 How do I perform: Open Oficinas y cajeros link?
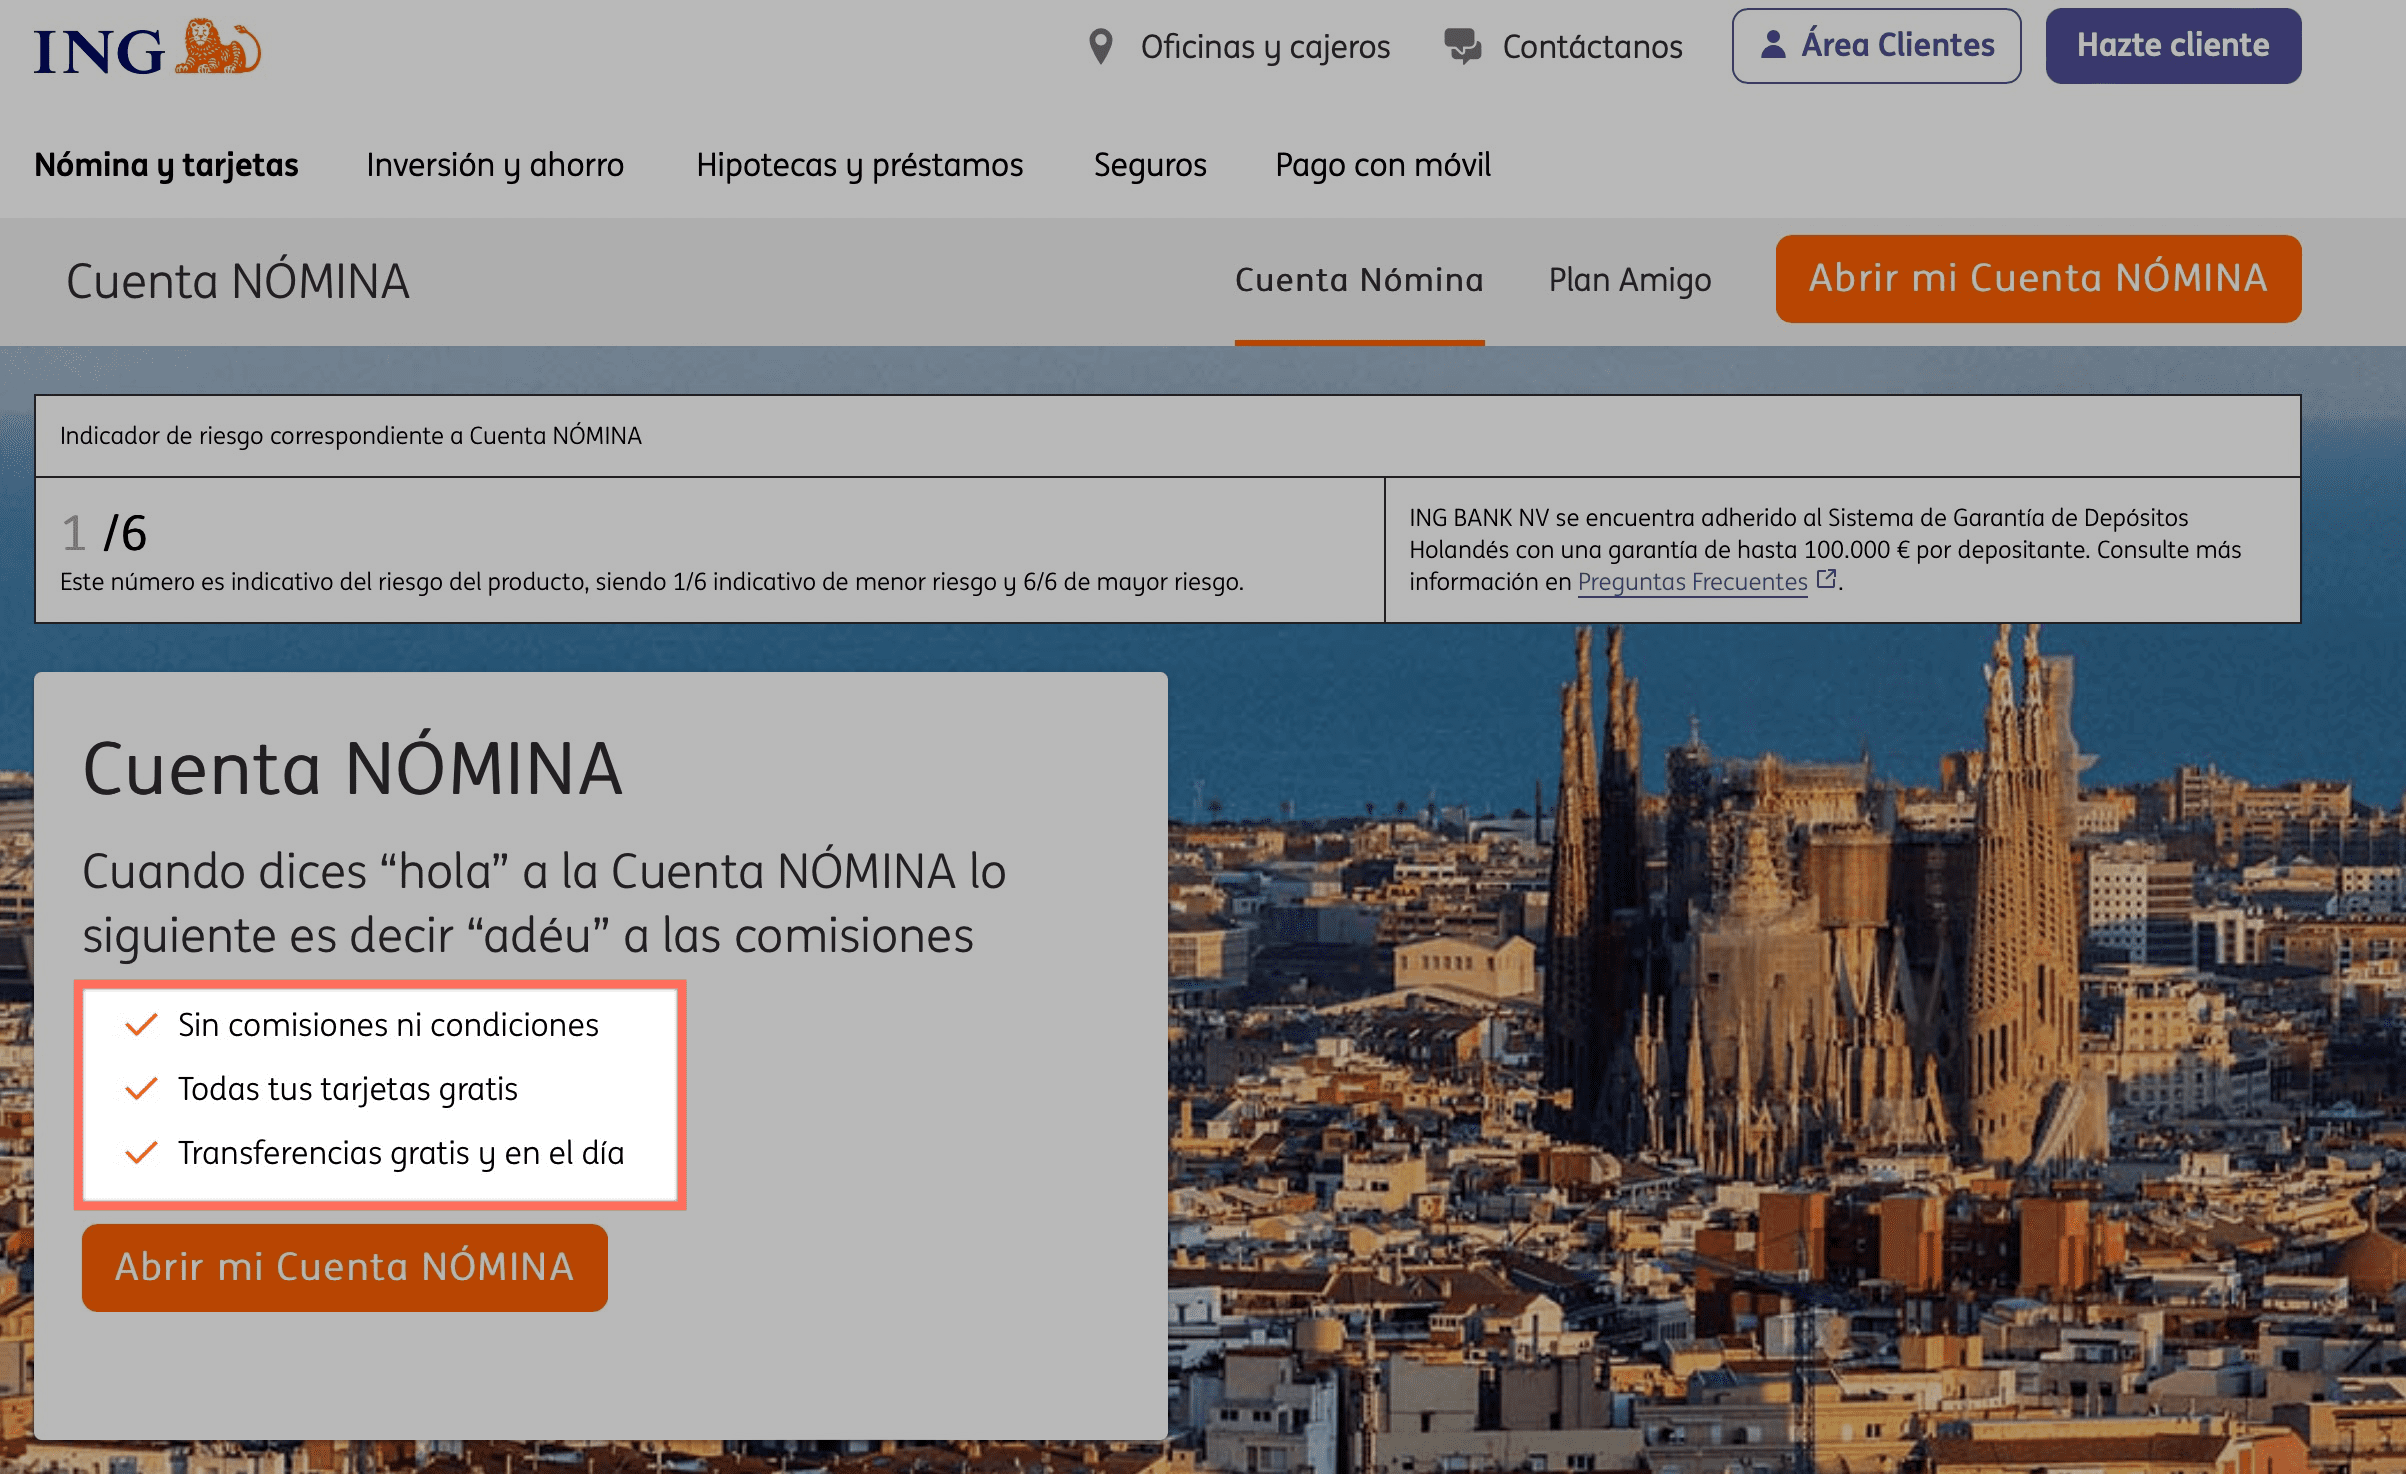(x=1265, y=47)
